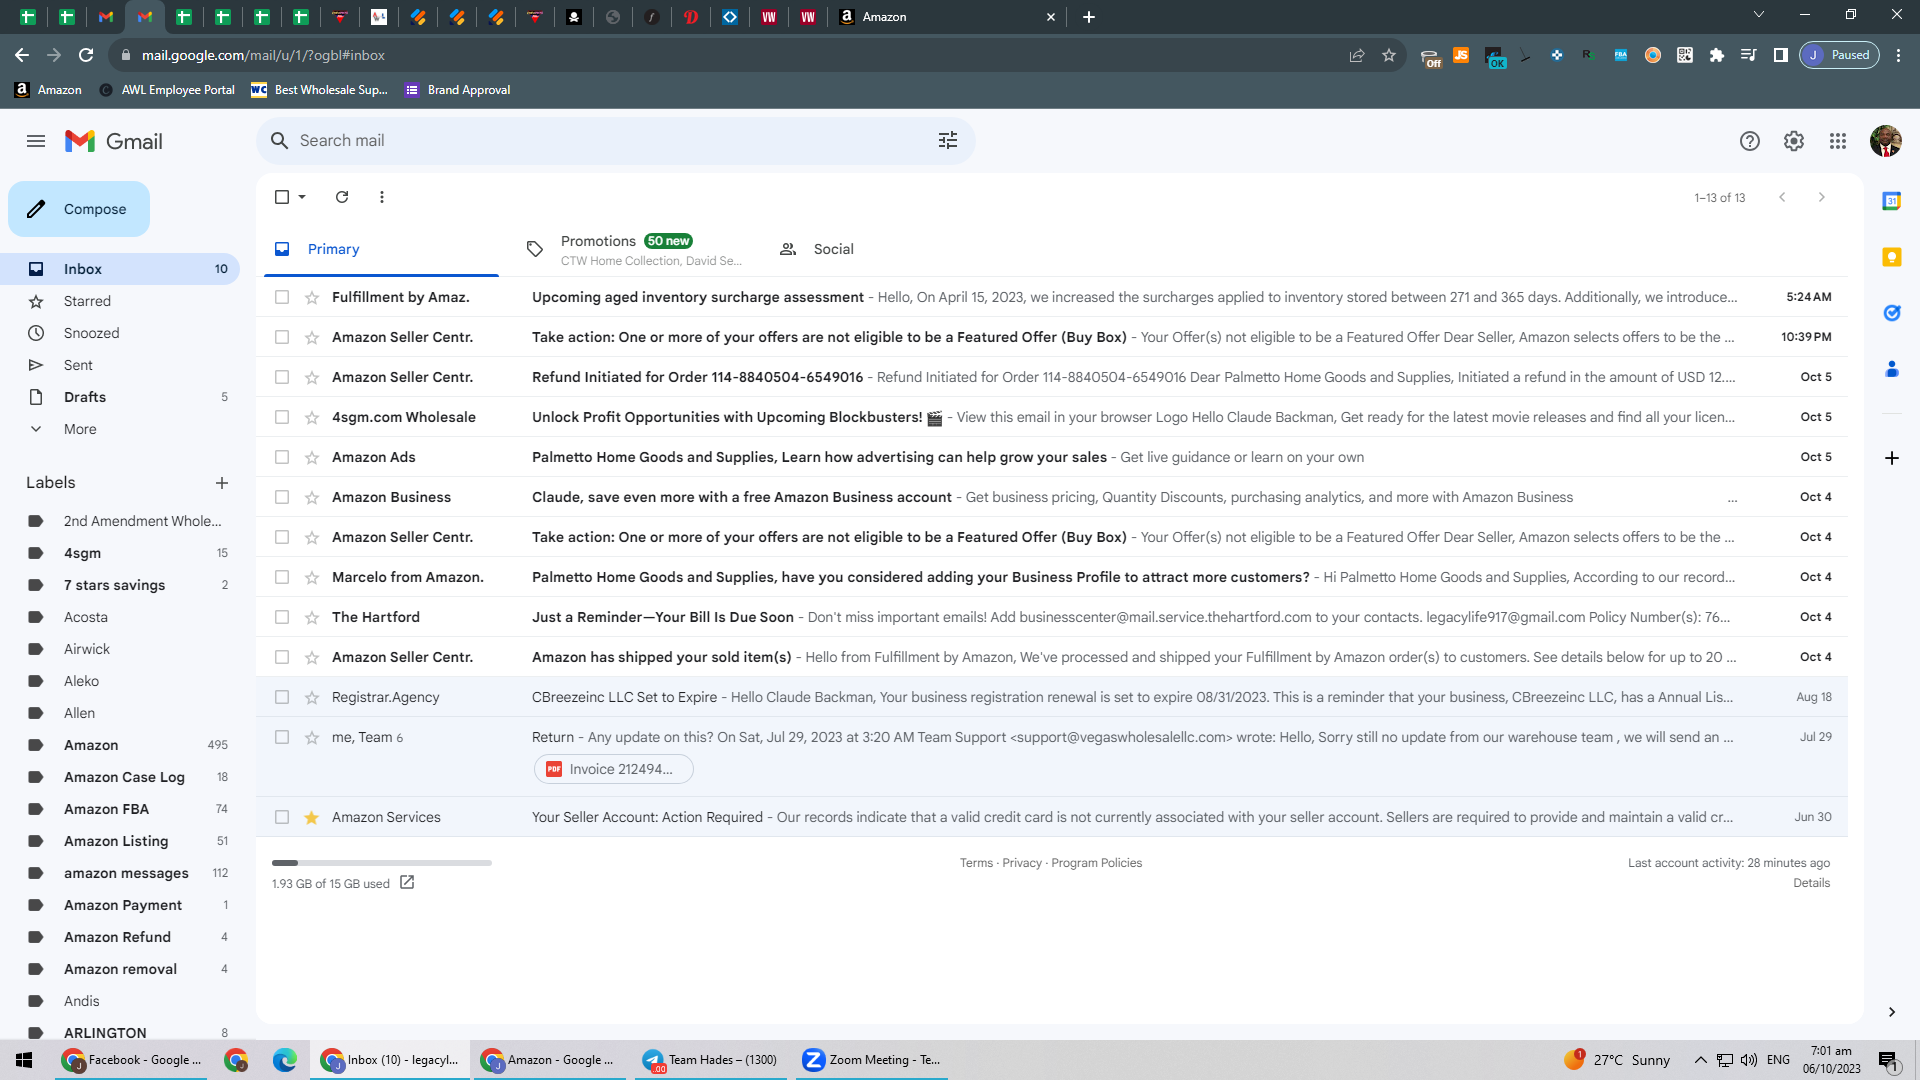Show hidden system tray icons
The image size is (1920, 1080).
click(1701, 1060)
